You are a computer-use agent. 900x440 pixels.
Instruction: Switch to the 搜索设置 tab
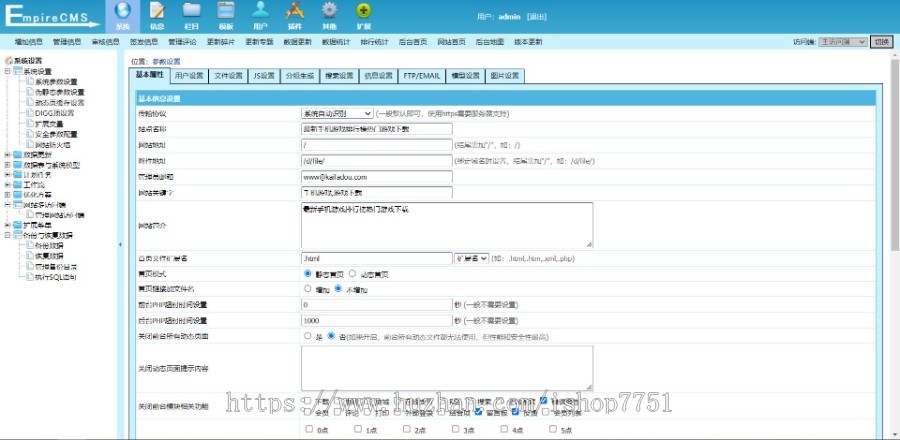[339, 76]
